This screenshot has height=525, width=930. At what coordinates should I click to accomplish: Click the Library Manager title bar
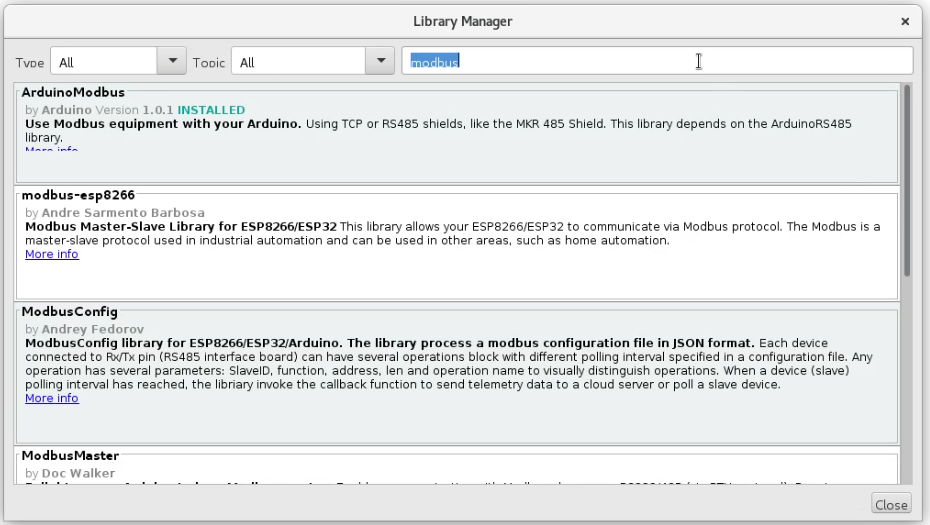coord(464,20)
